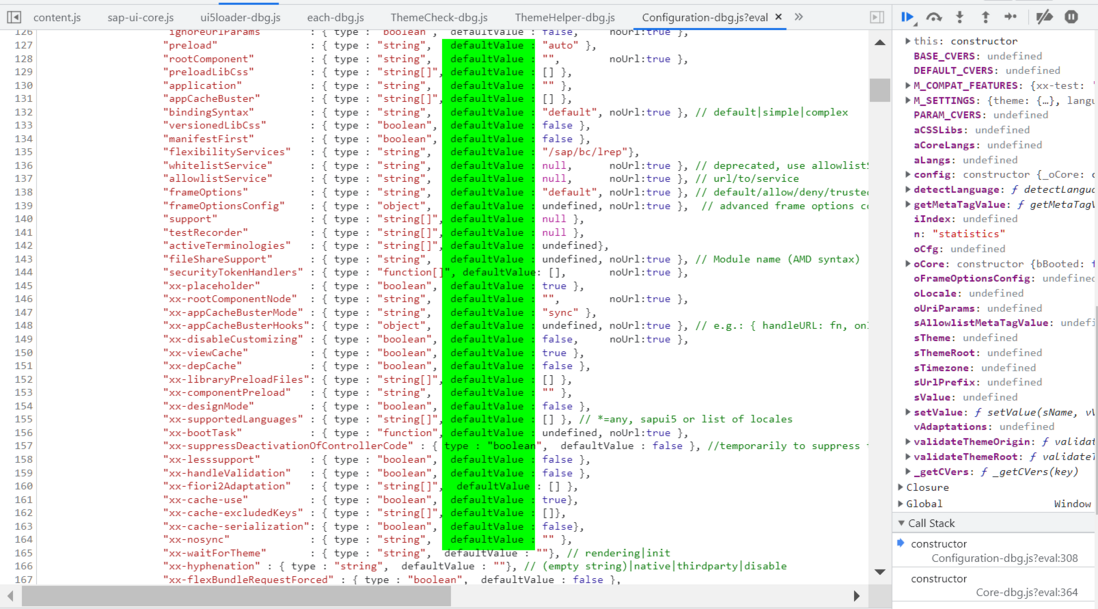Set breakpoint on line number 157
Viewport: 1098px width, 609px height.
(x=24, y=446)
